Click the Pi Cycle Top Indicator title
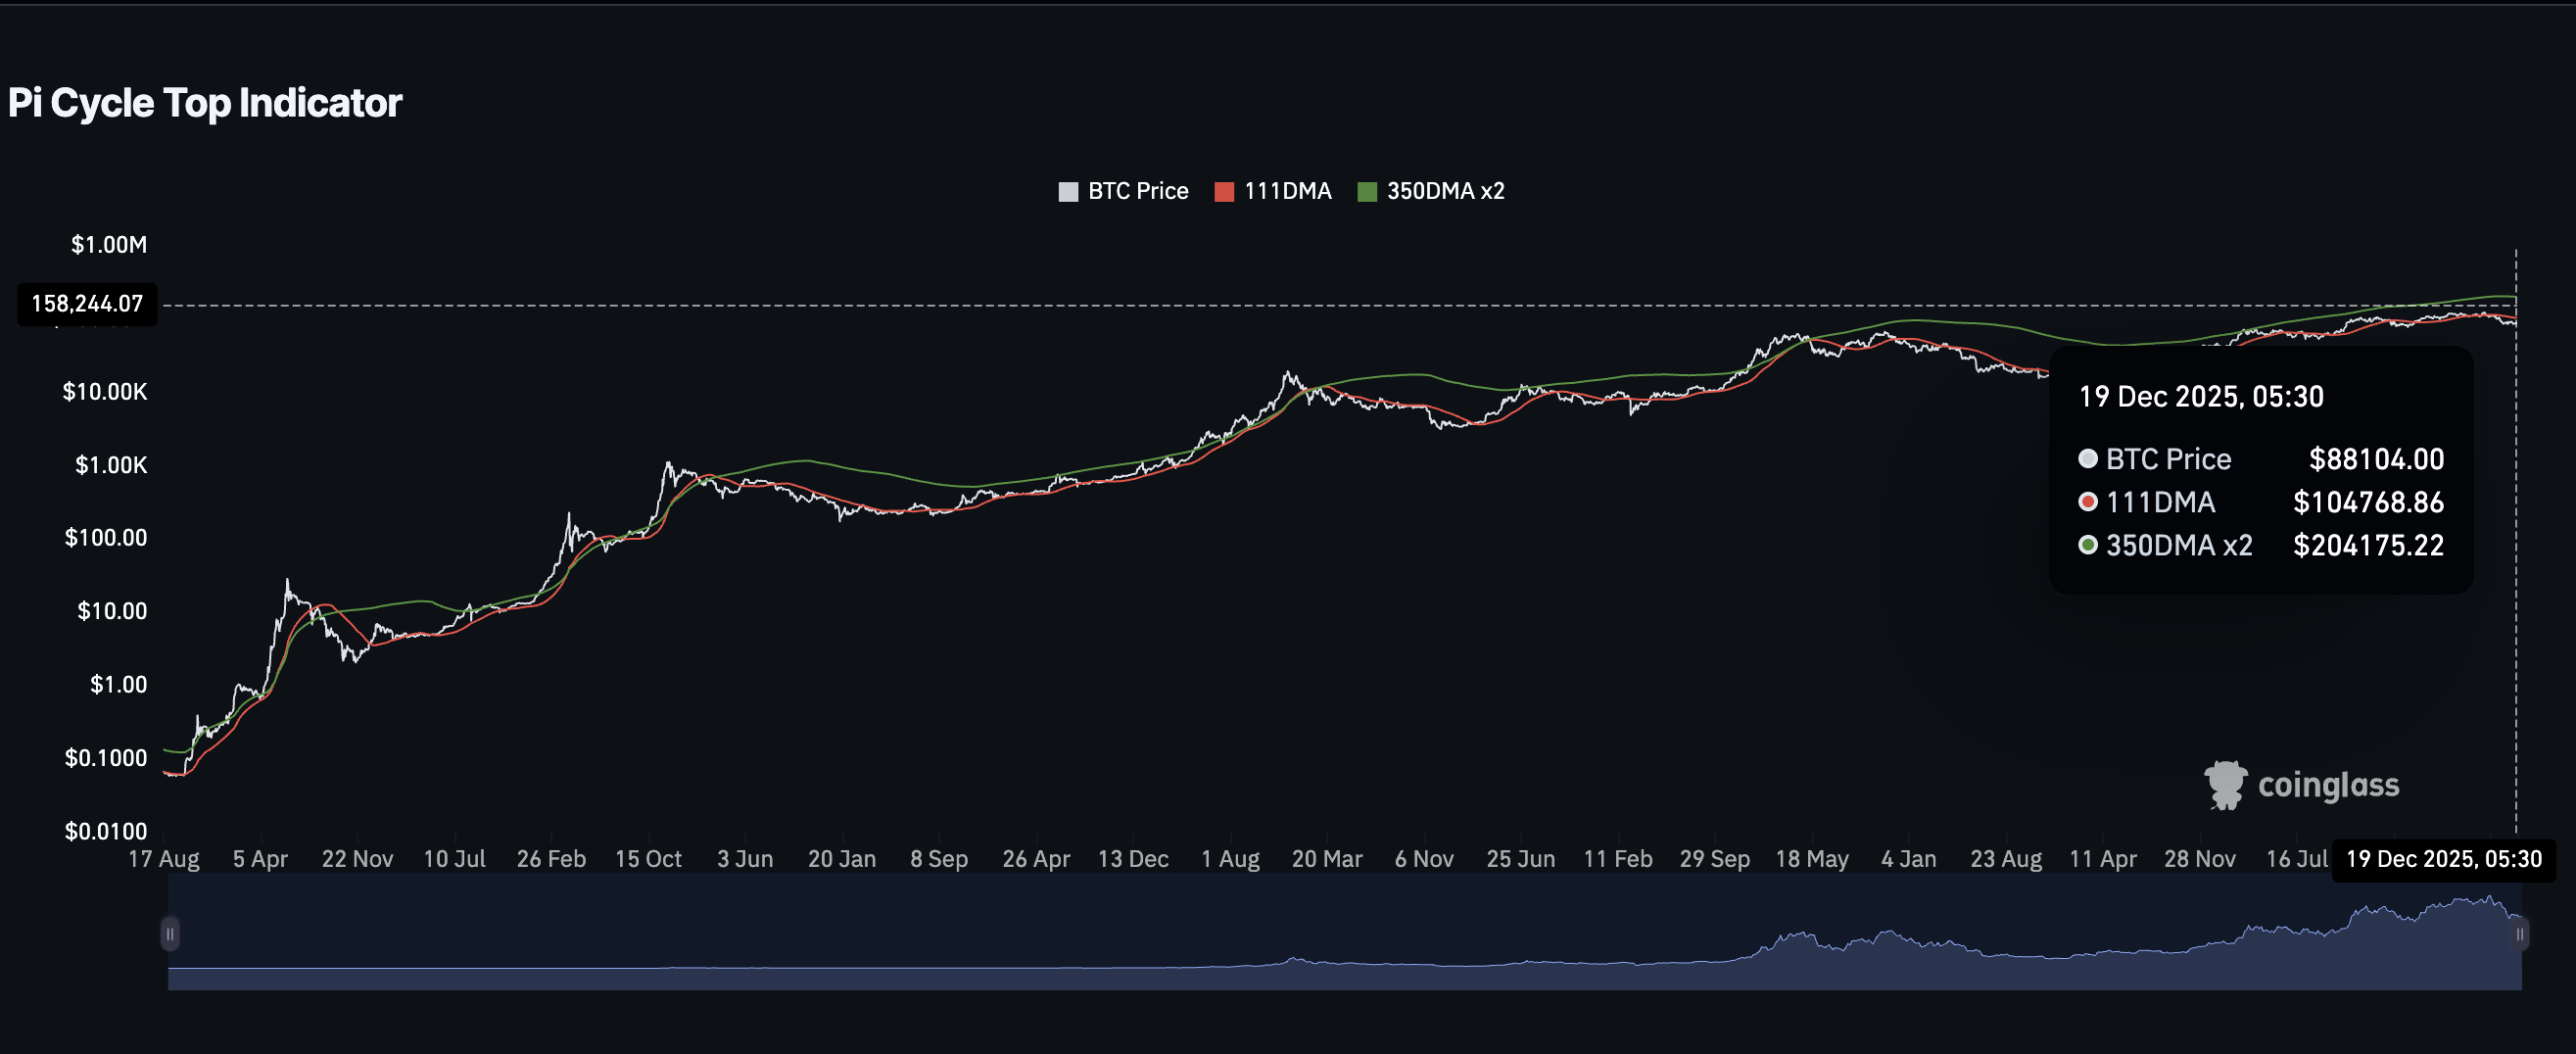 205,103
